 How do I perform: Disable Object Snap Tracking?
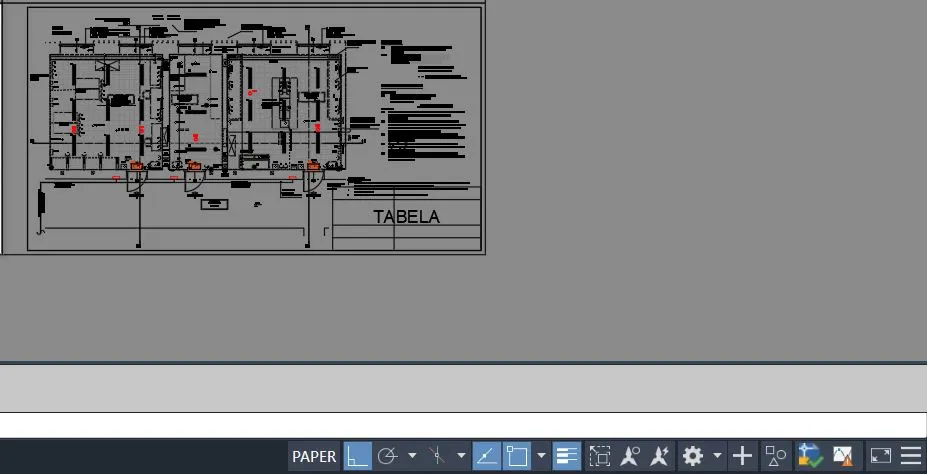[486, 457]
